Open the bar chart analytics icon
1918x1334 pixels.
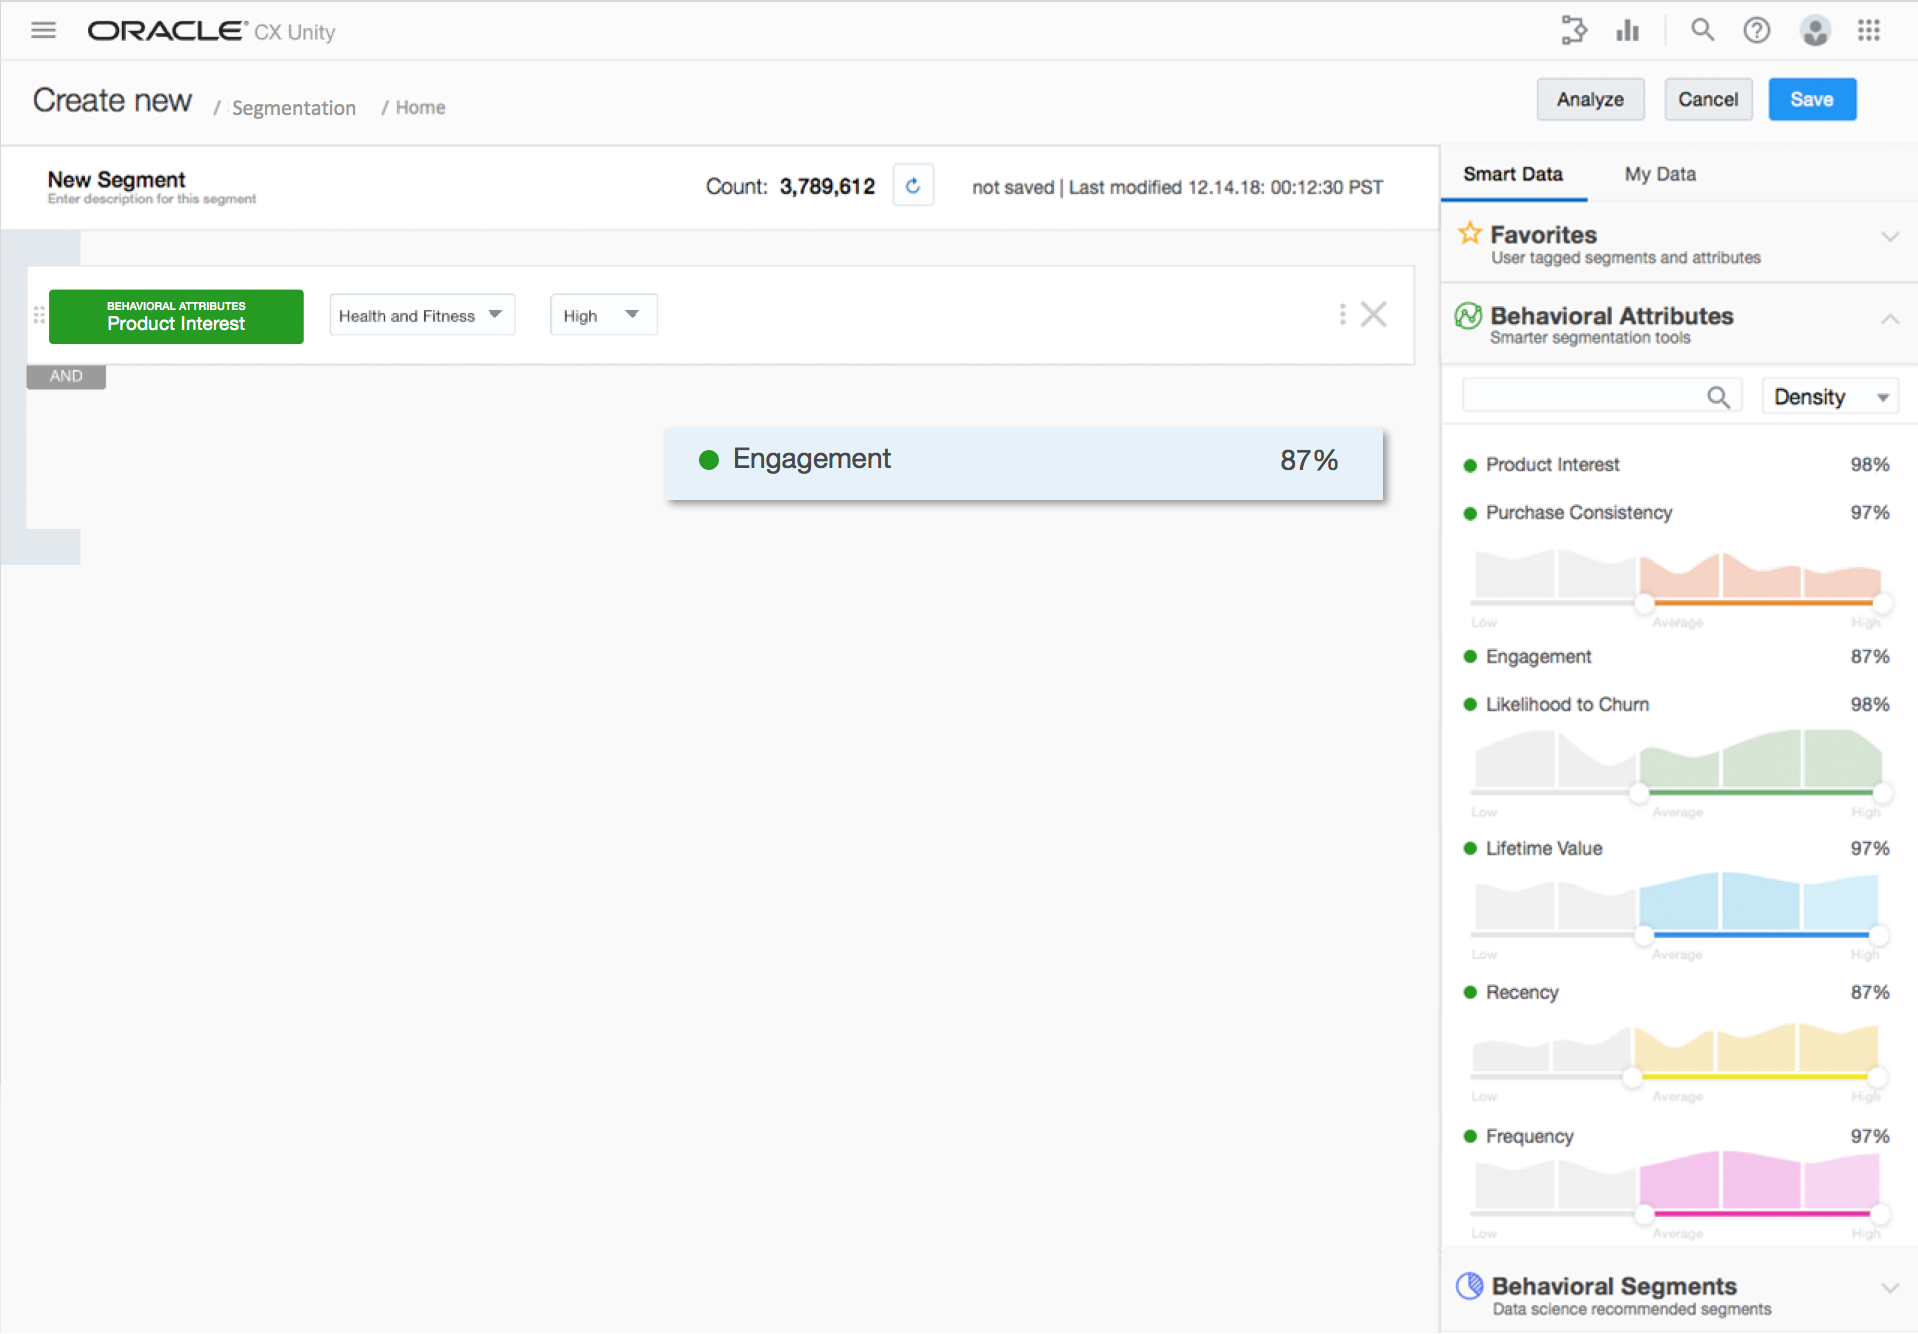coord(1627,30)
